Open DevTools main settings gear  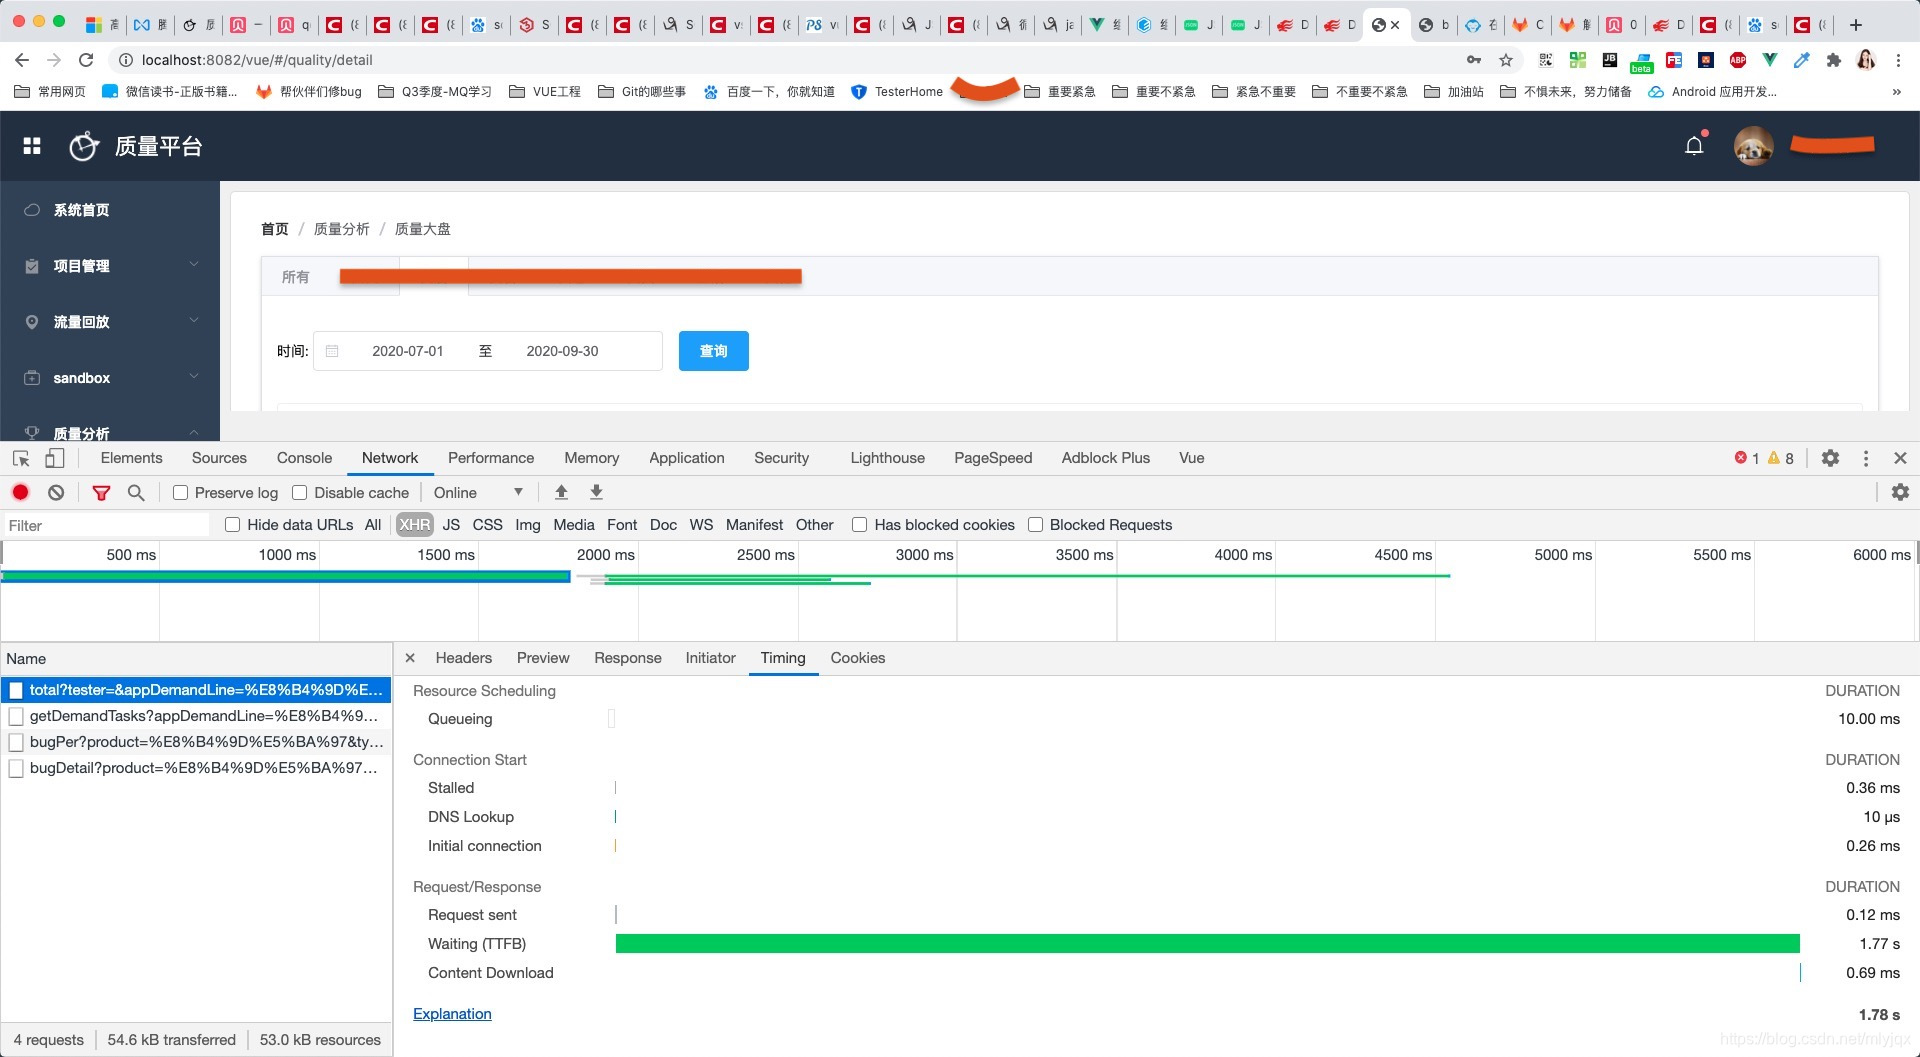[x=1830, y=458]
